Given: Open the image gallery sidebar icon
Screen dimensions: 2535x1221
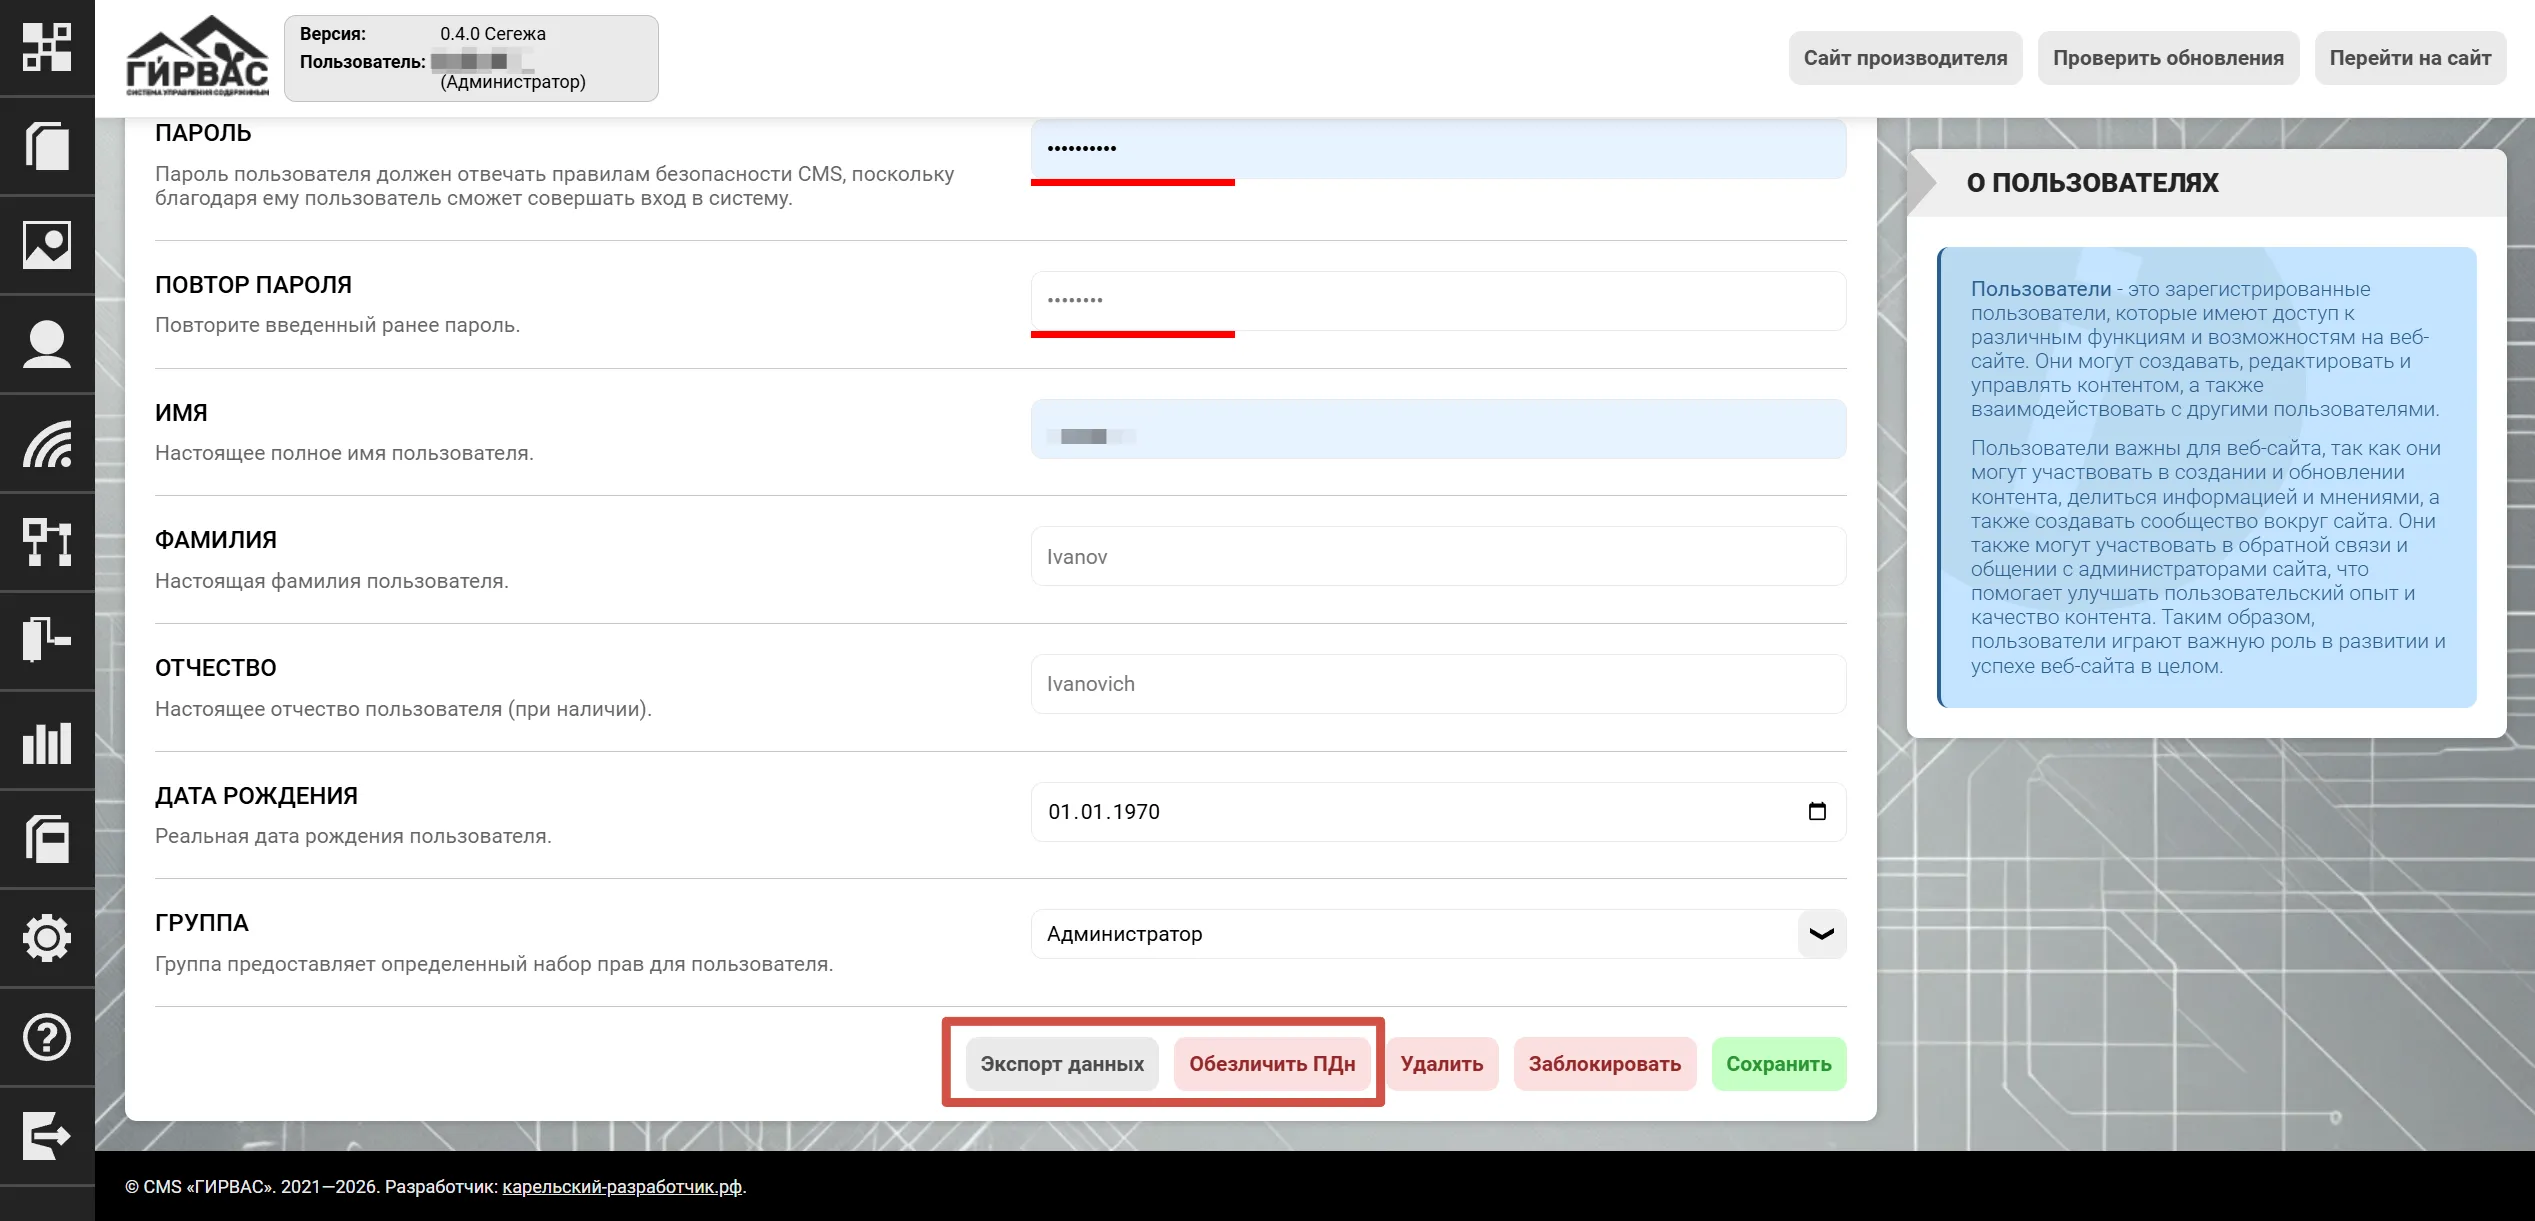Looking at the screenshot, I should pos(47,245).
